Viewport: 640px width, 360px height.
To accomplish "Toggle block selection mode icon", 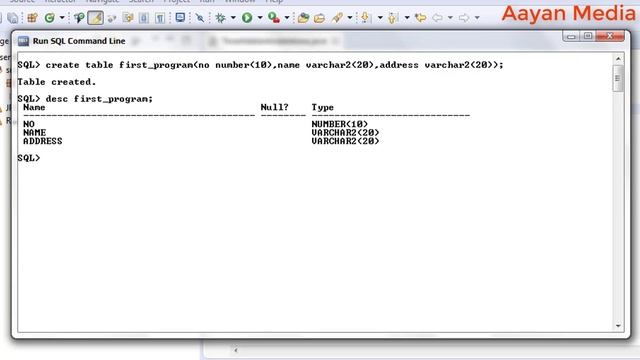I will coord(144,18).
